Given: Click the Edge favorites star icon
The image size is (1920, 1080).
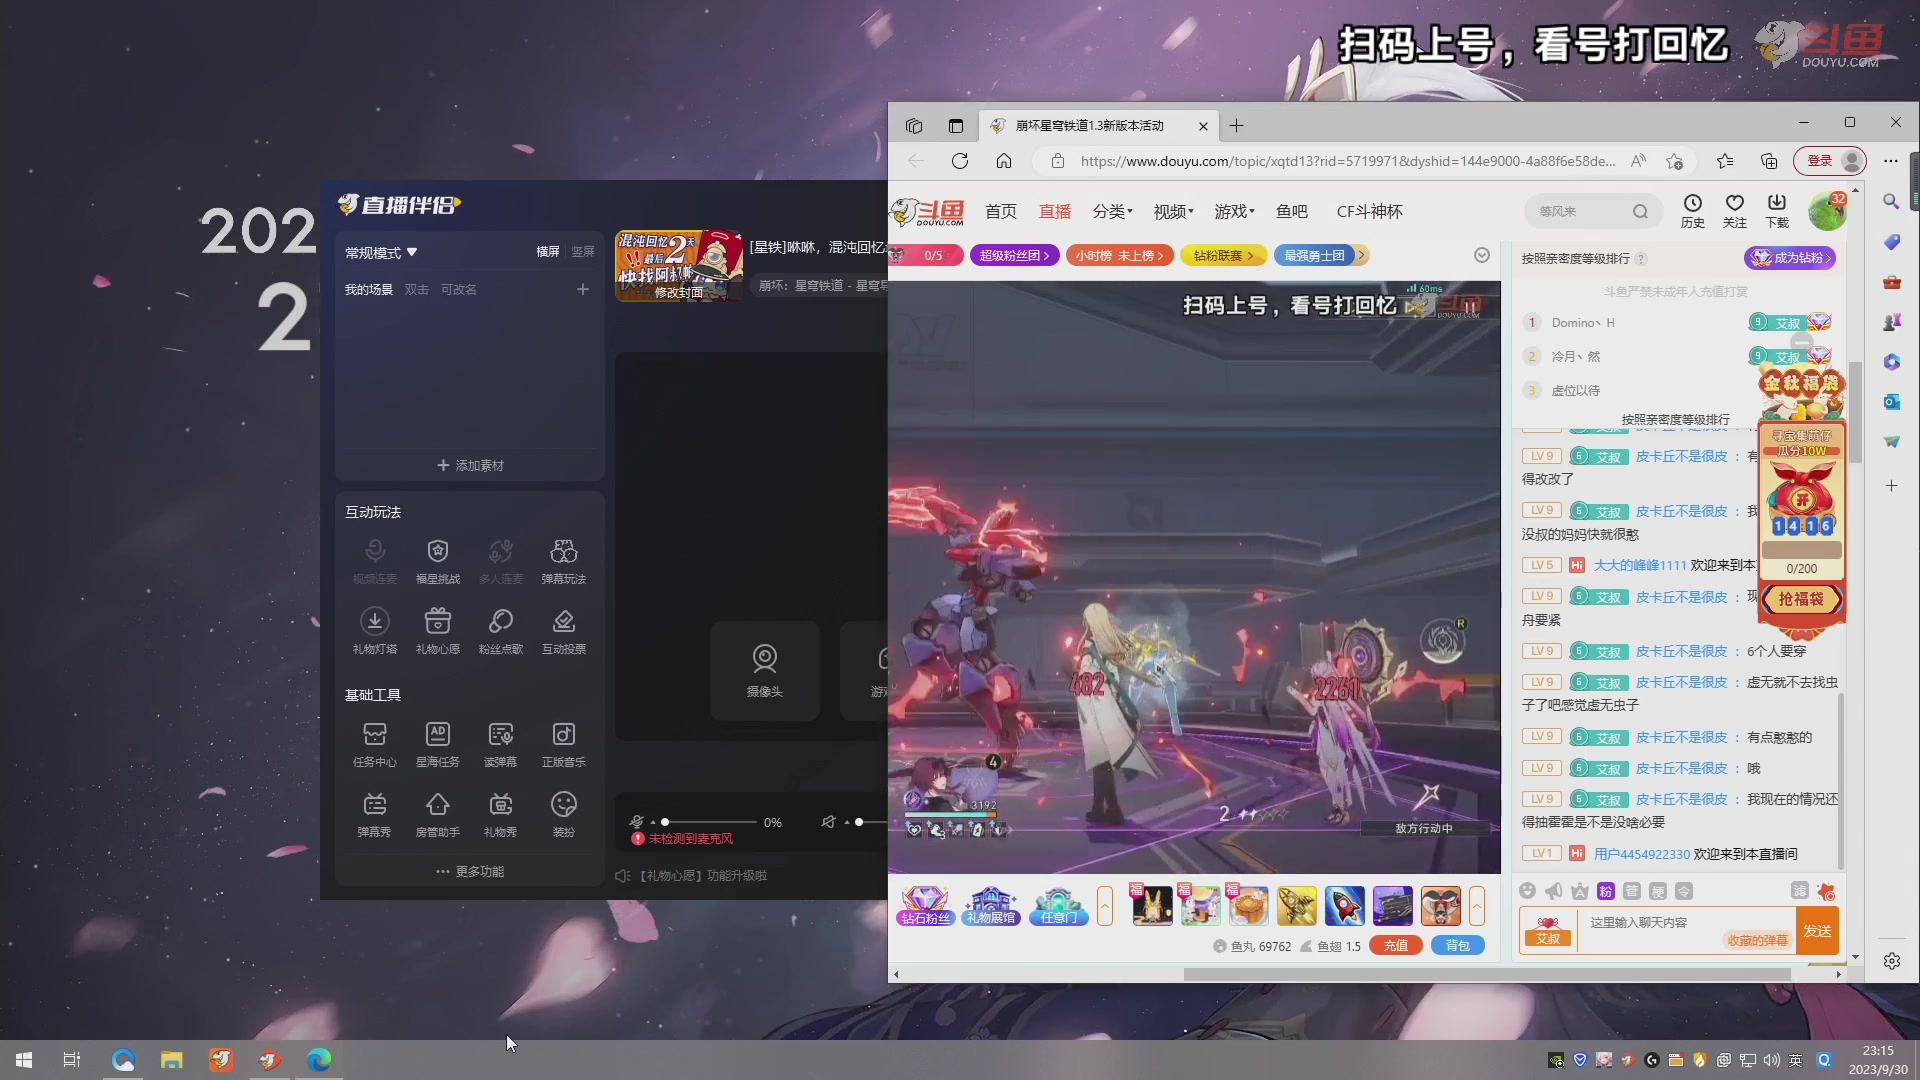Looking at the screenshot, I should tap(1725, 161).
